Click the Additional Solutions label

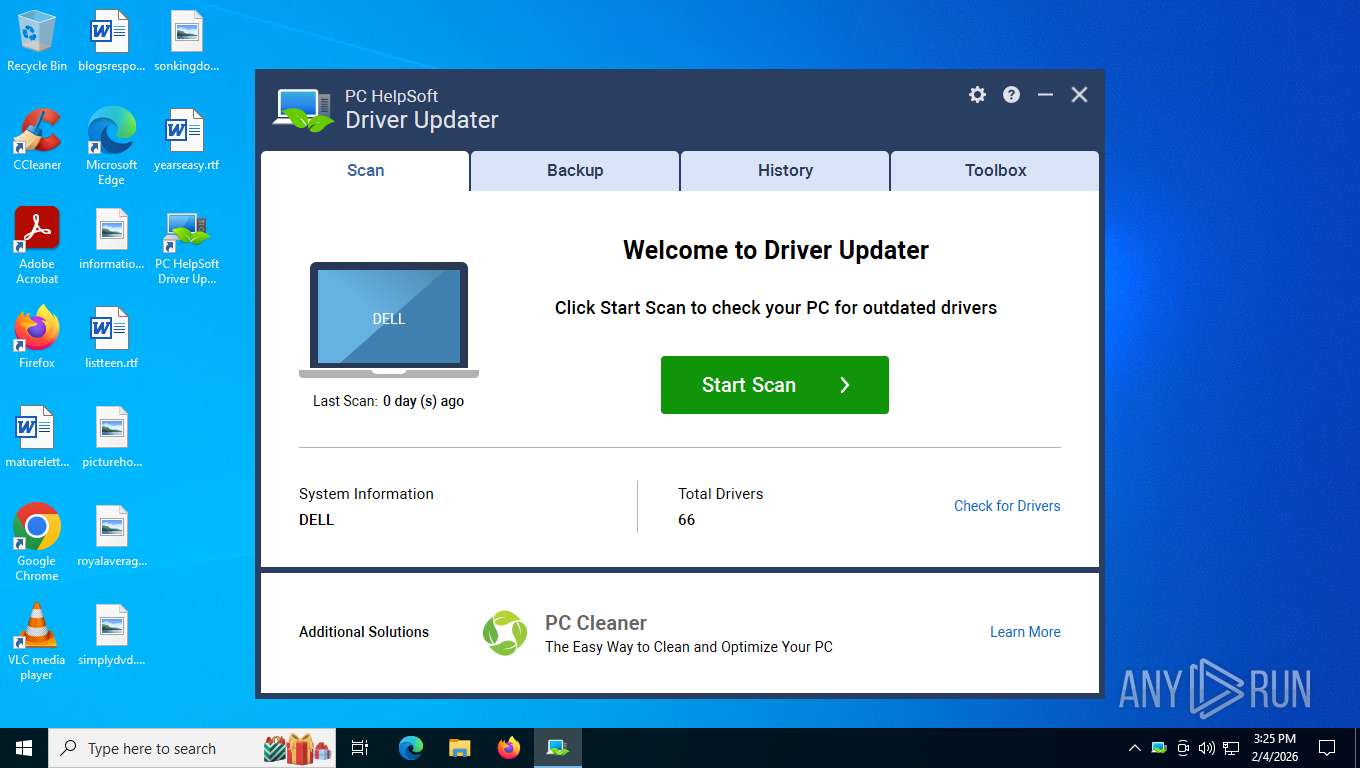tap(364, 632)
